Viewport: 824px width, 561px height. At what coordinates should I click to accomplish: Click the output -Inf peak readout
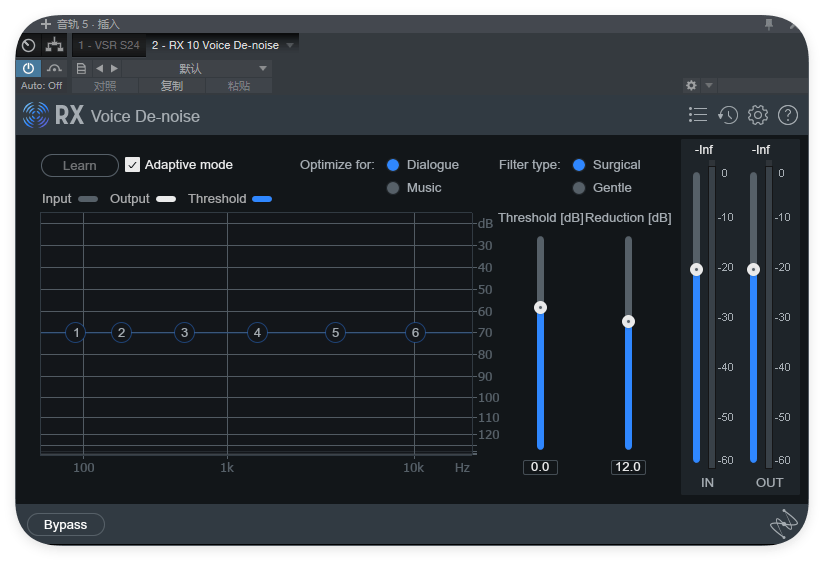pos(760,150)
